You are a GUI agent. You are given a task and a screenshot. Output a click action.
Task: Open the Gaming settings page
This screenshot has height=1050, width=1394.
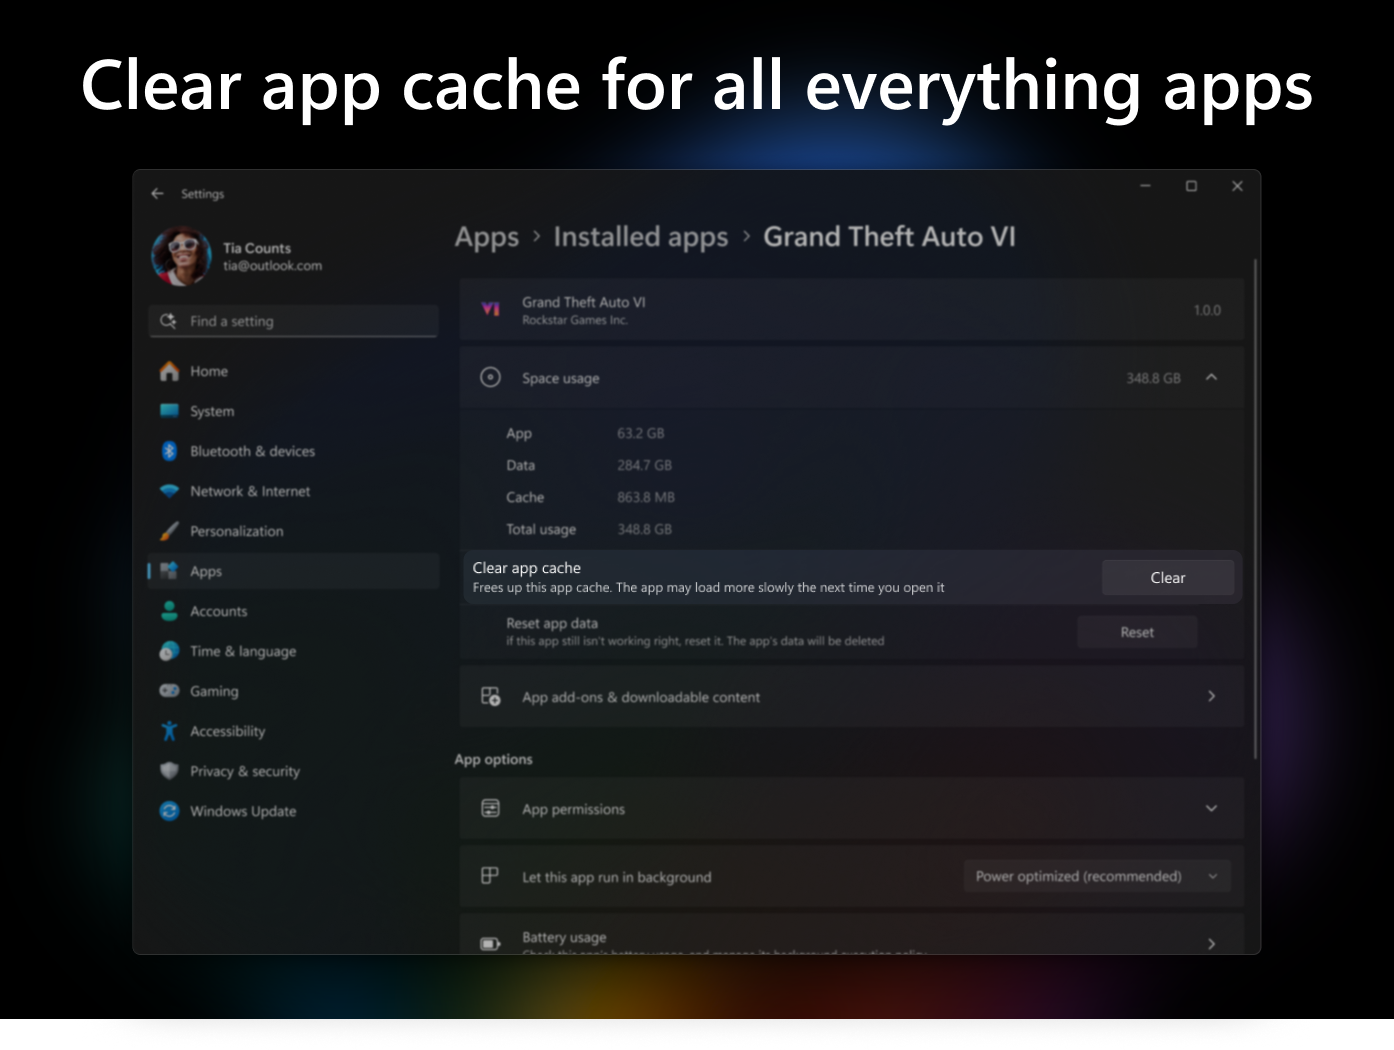(214, 691)
